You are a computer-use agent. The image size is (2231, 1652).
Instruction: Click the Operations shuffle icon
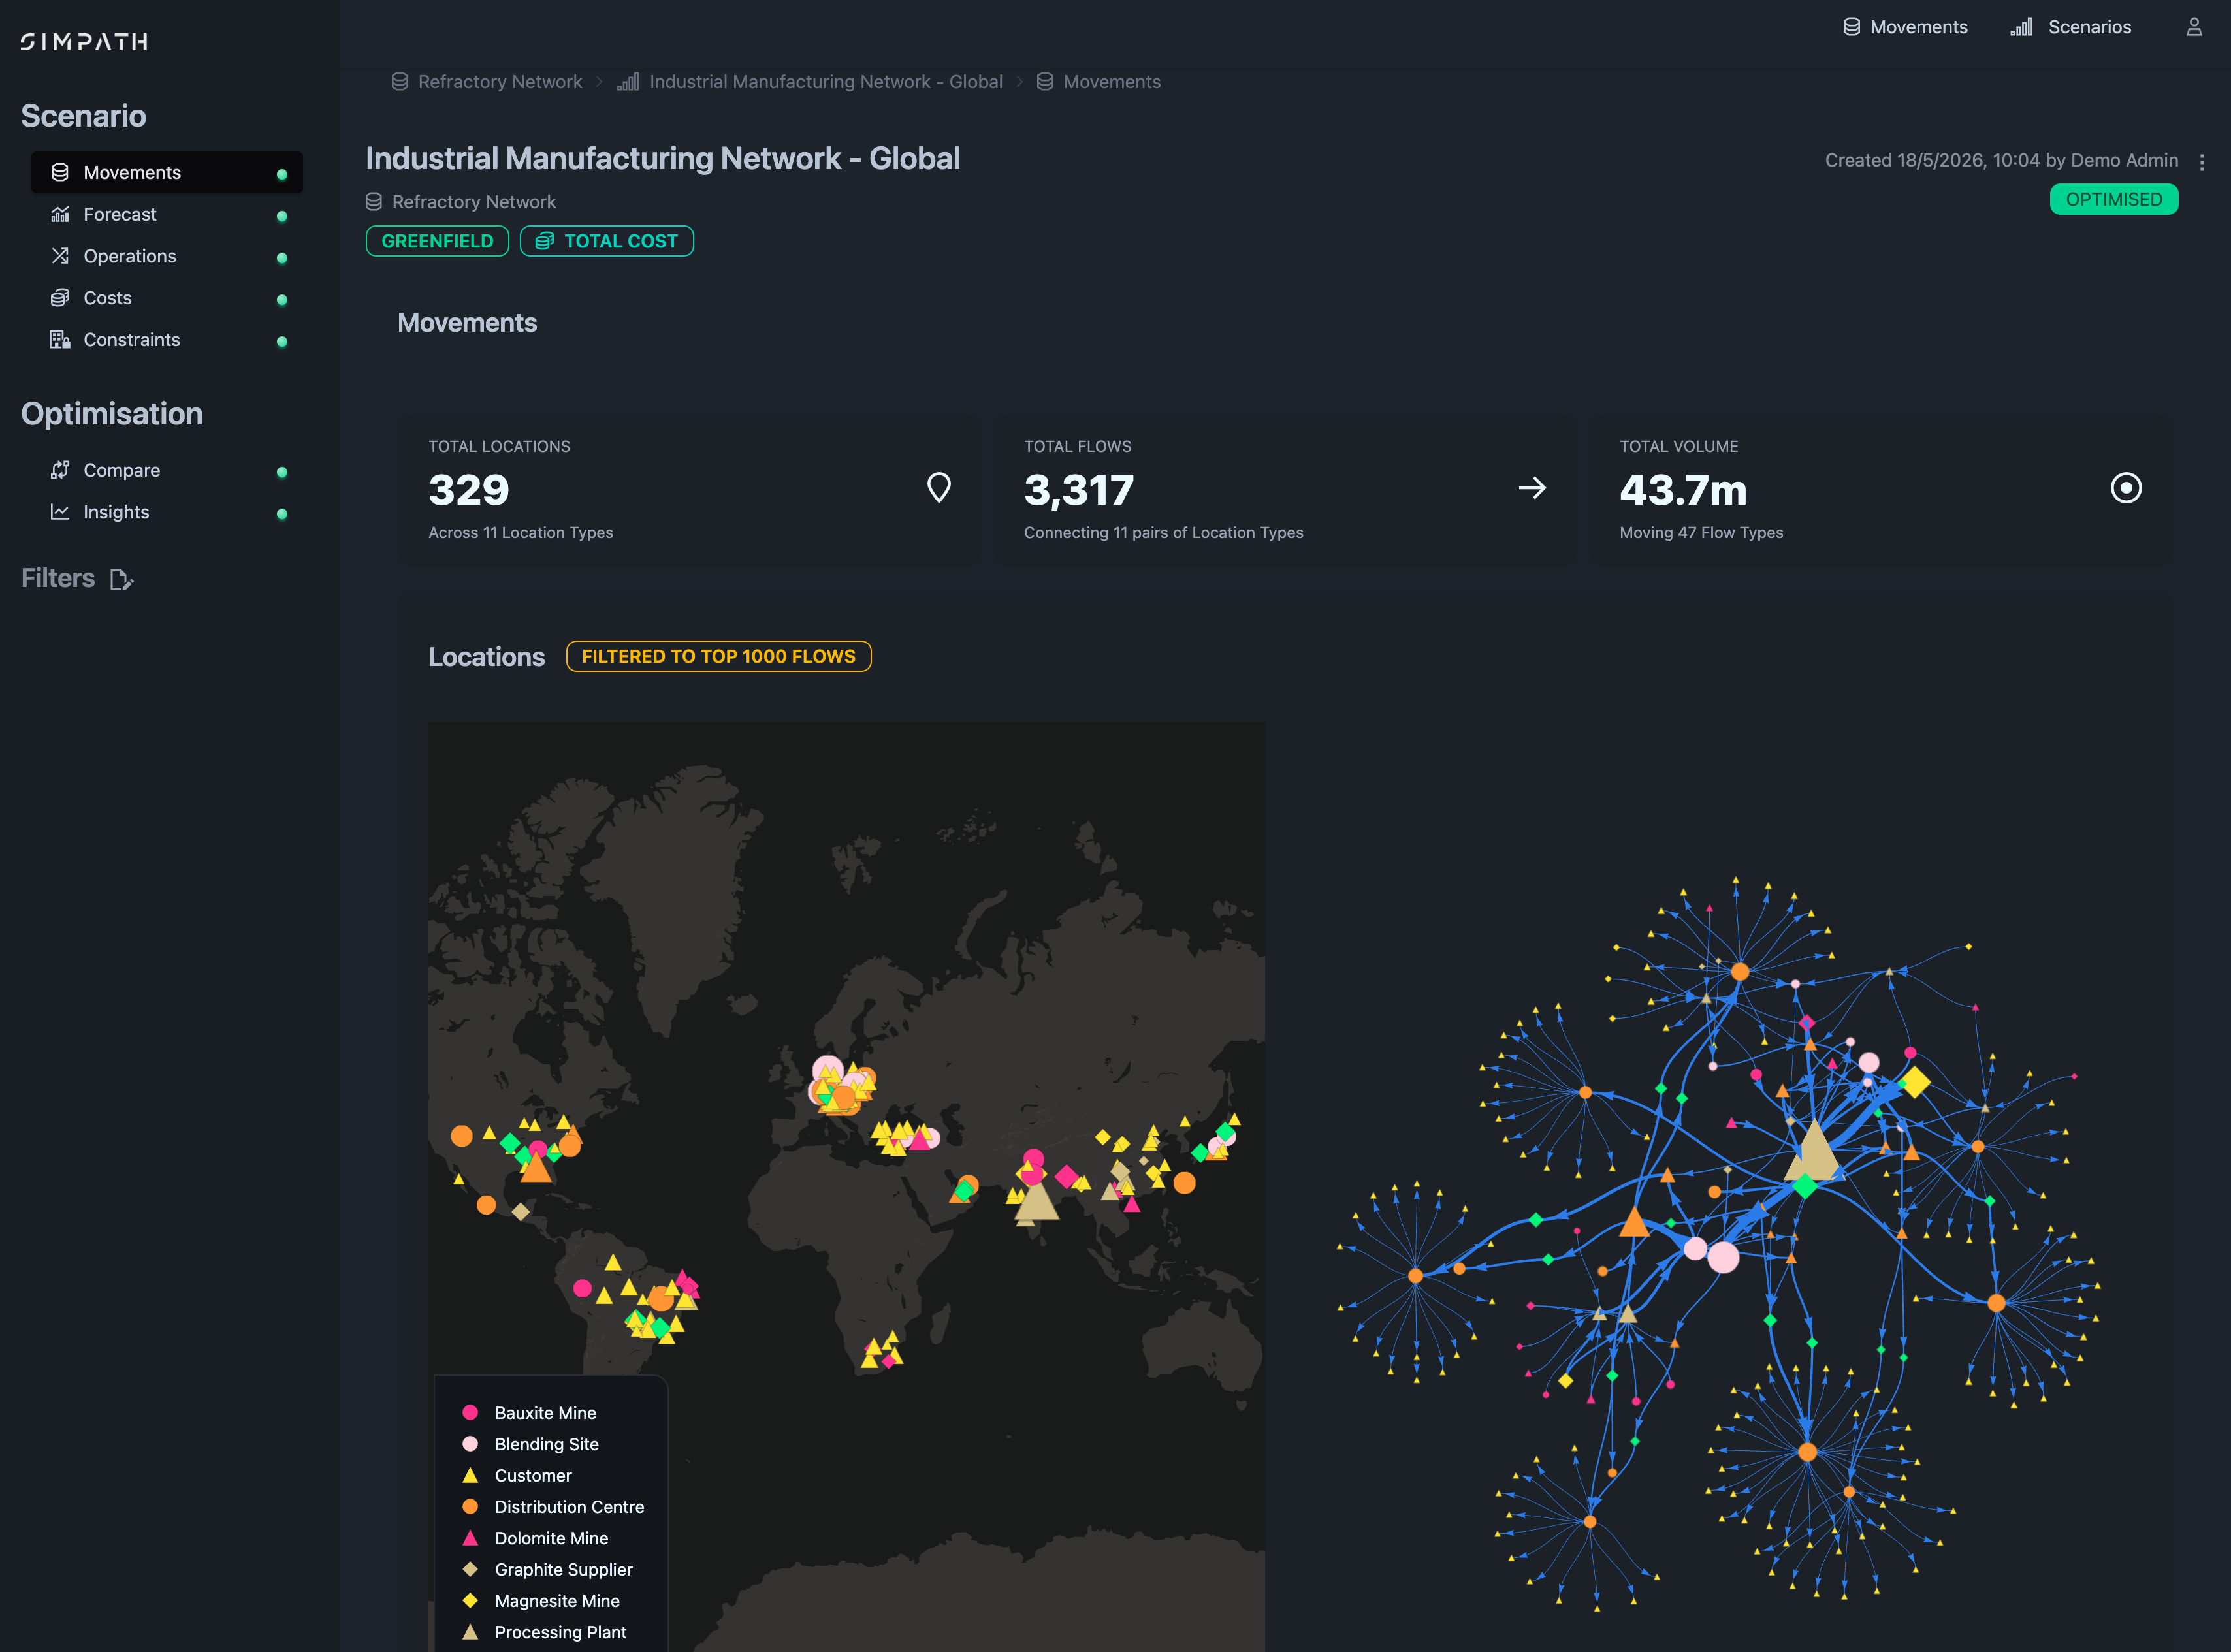coord(60,256)
